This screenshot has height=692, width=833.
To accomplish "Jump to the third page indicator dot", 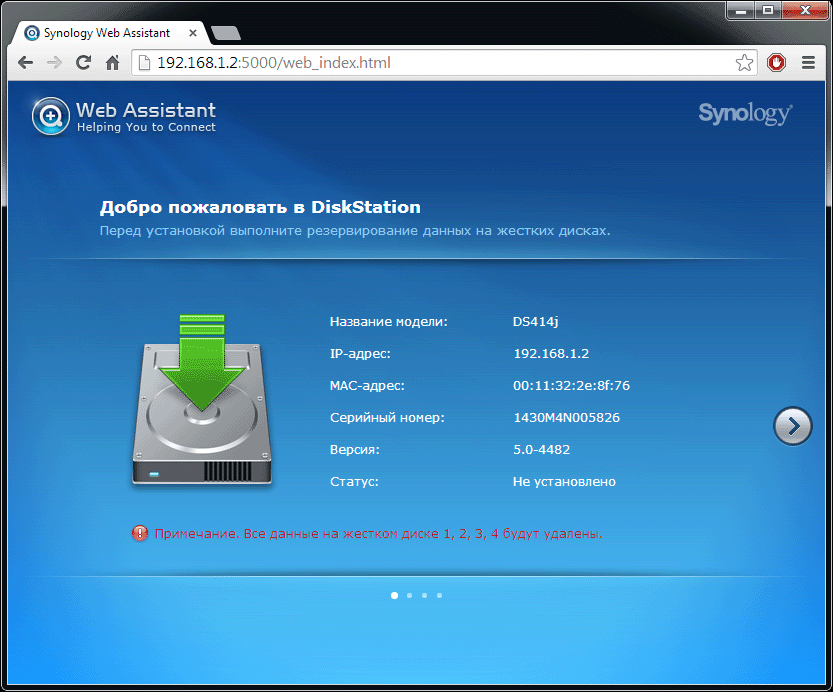I will pos(424,595).
